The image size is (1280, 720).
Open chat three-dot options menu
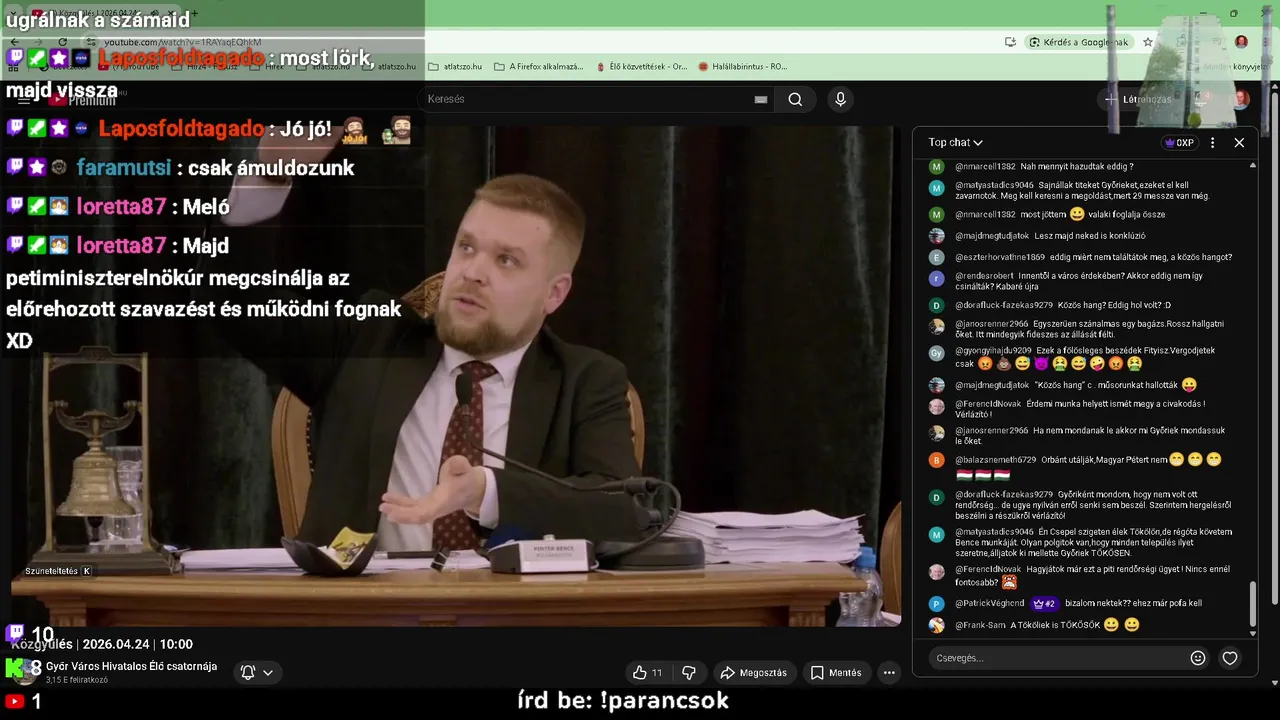click(x=1212, y=142)
